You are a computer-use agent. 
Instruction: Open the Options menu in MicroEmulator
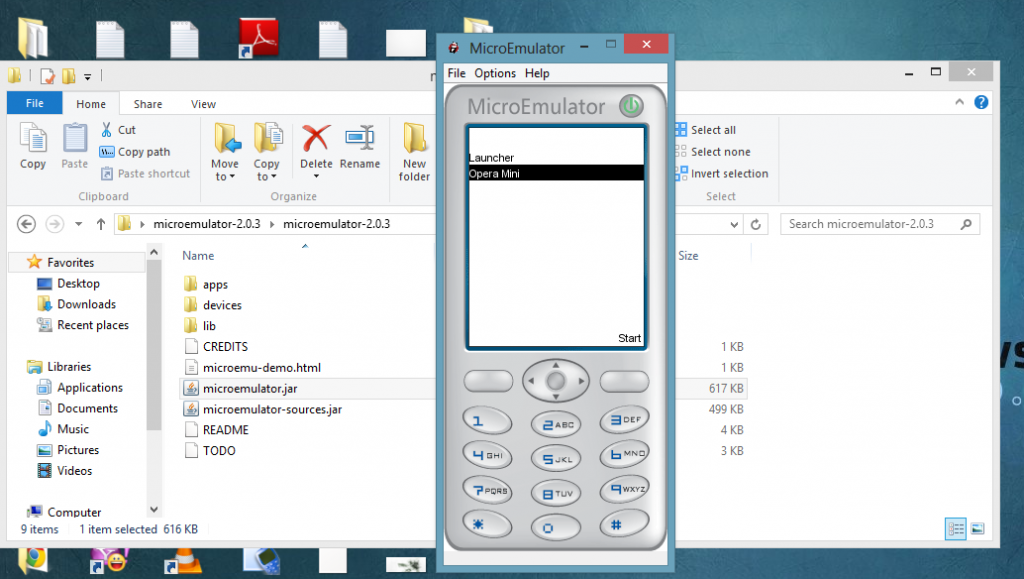pyautogui.click(x=495, y=73)
